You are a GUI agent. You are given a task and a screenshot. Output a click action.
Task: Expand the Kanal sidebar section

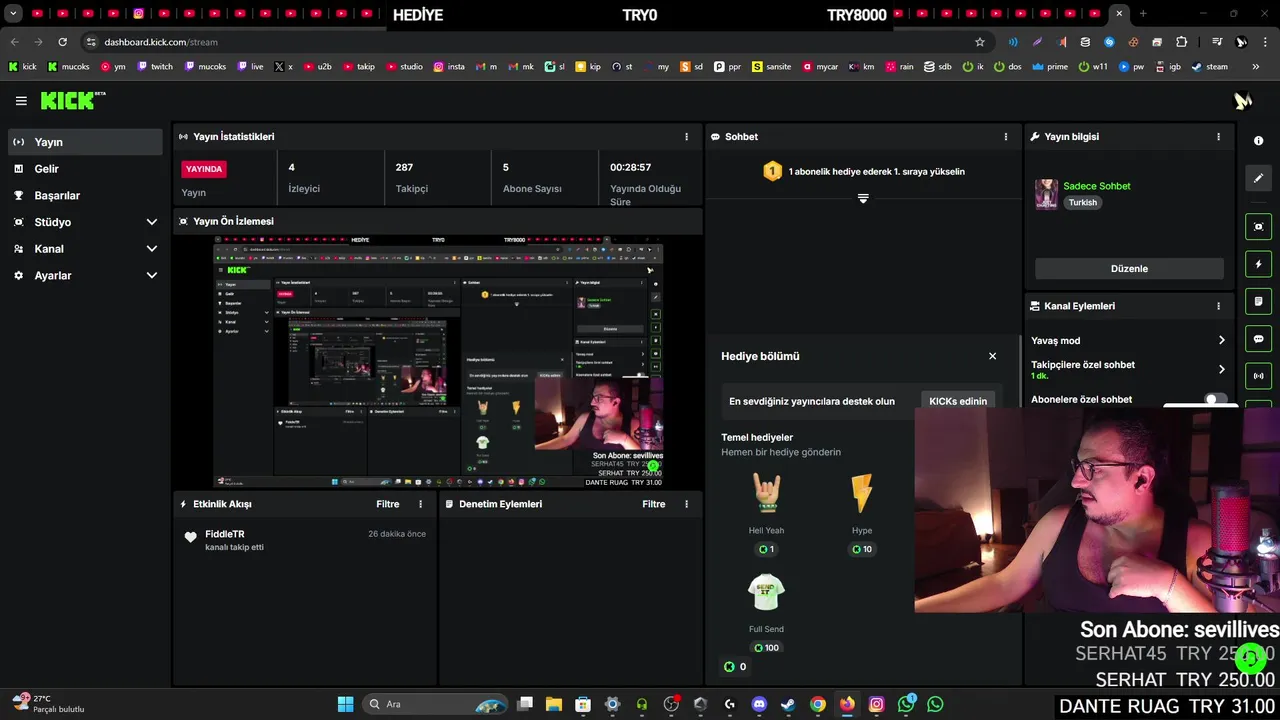[85, 249]
